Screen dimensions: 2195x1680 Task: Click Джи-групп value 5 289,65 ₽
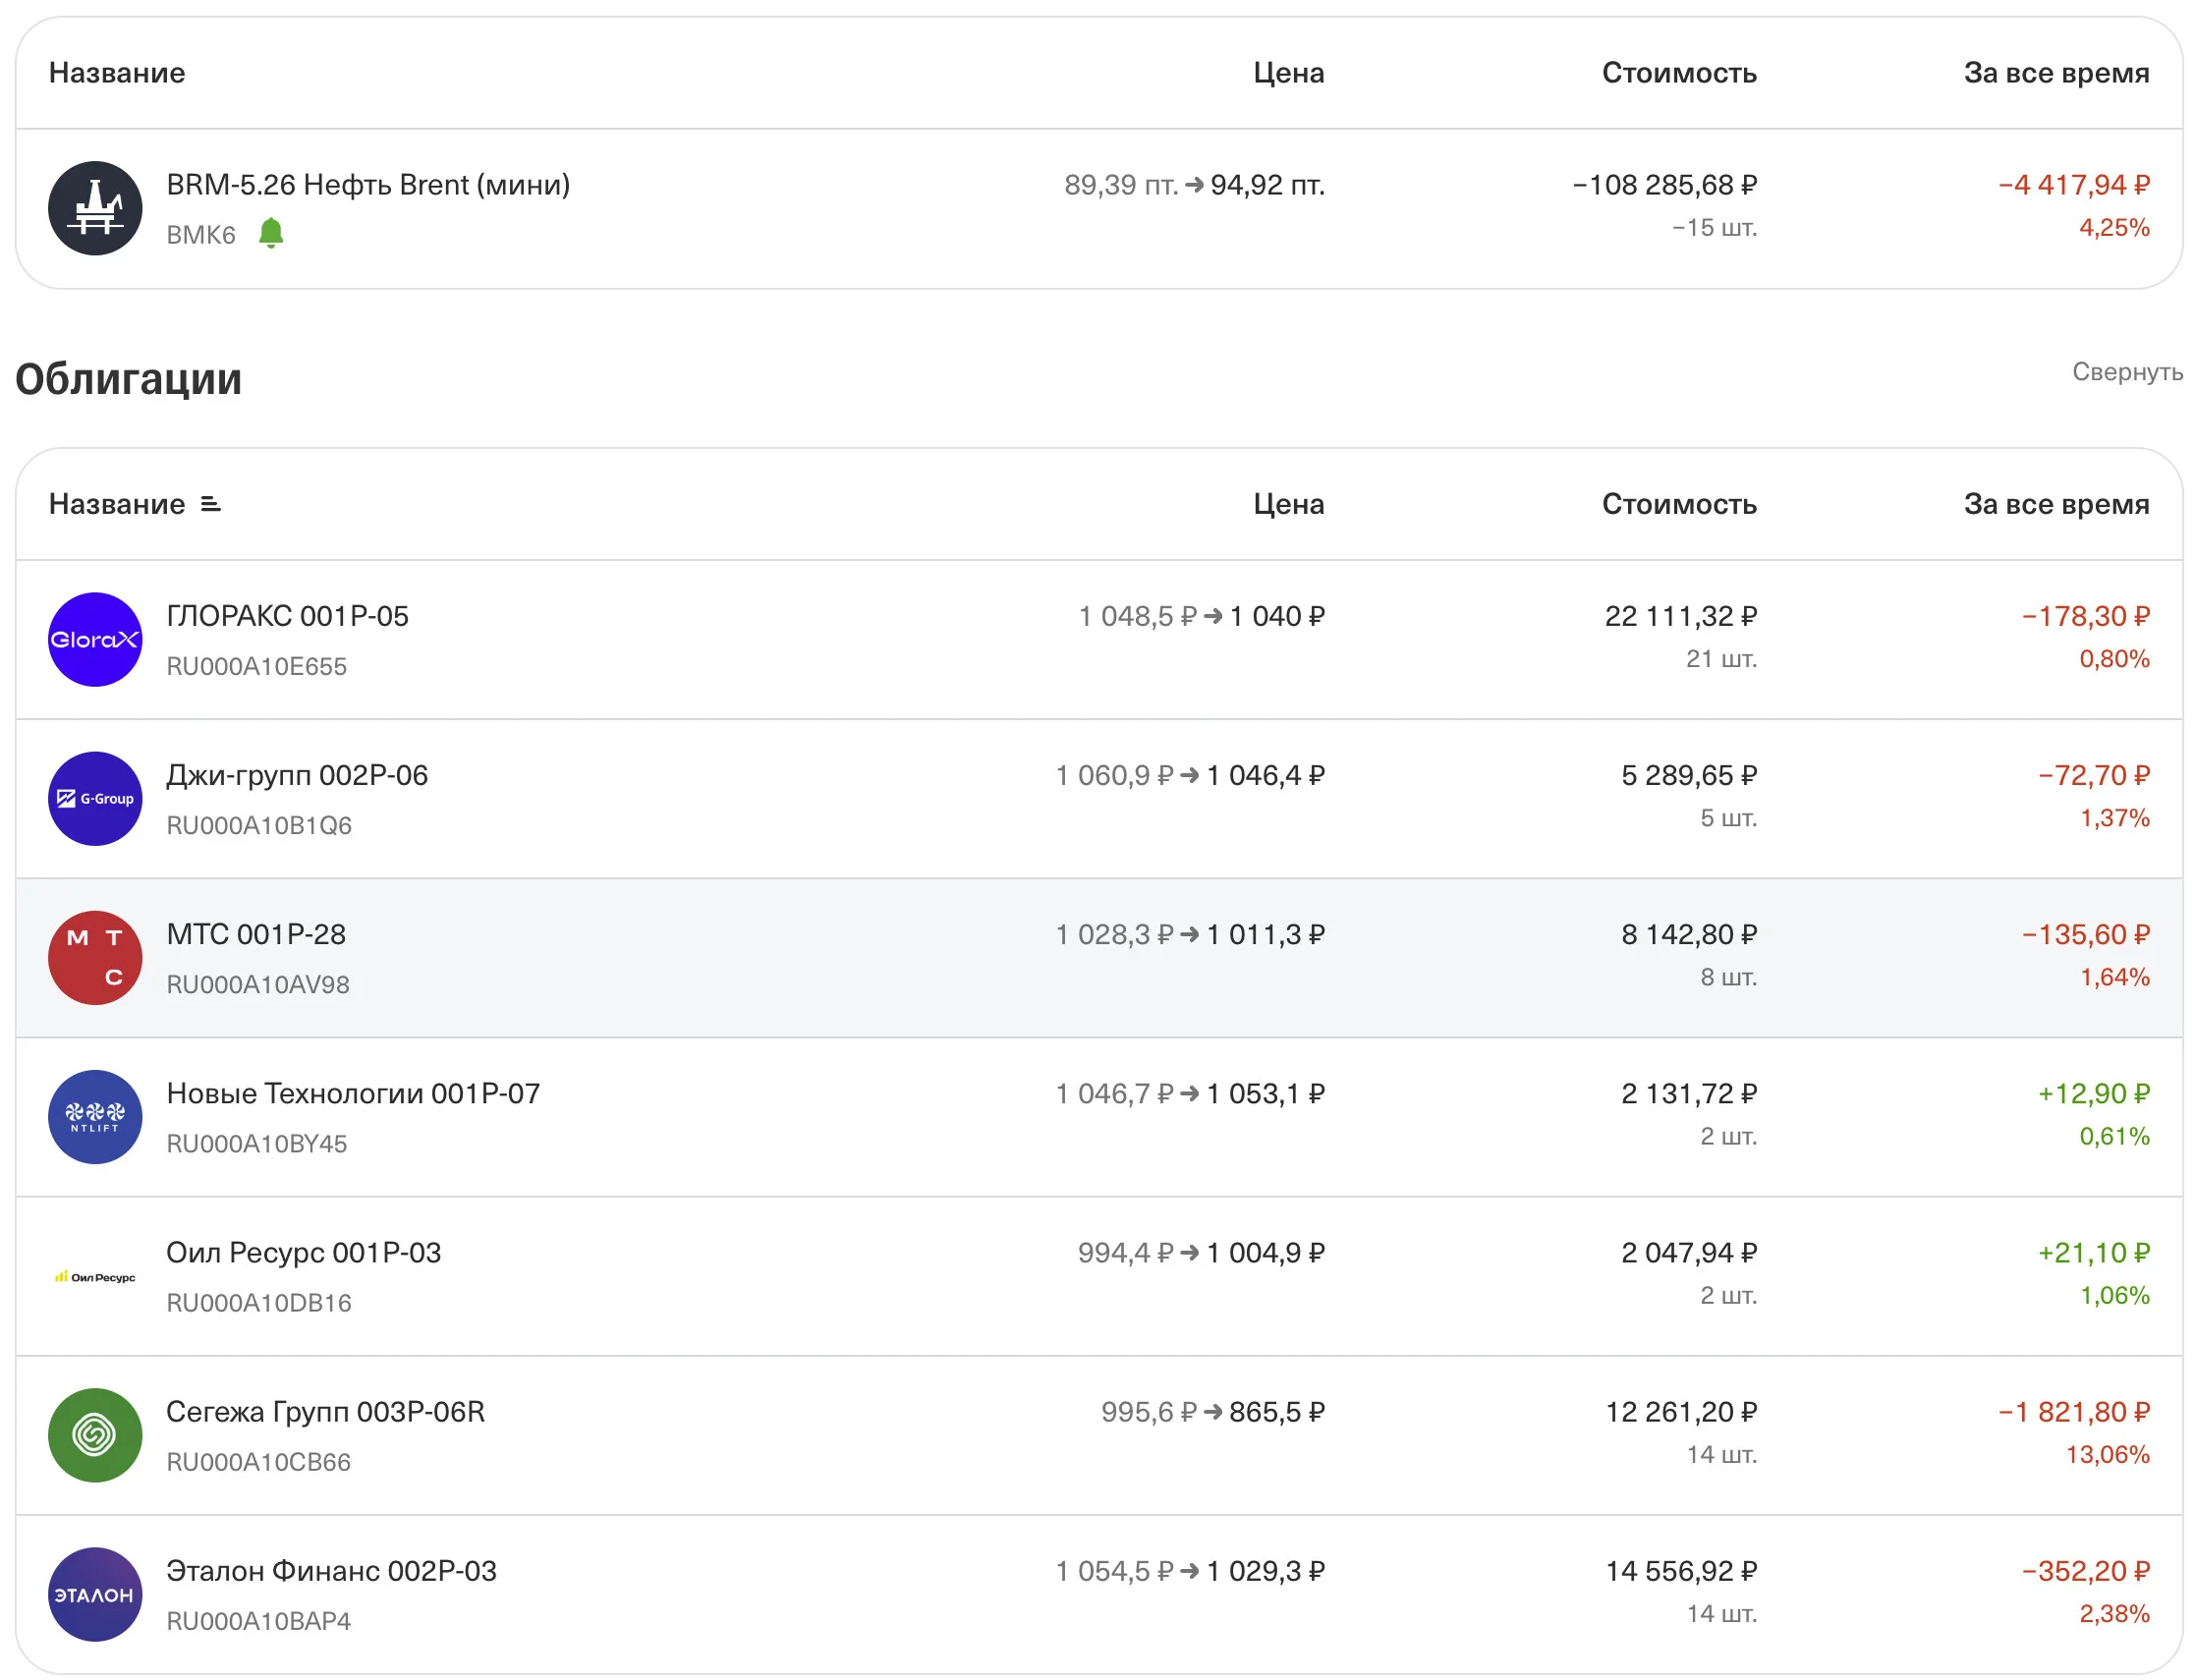(1689, 775)
